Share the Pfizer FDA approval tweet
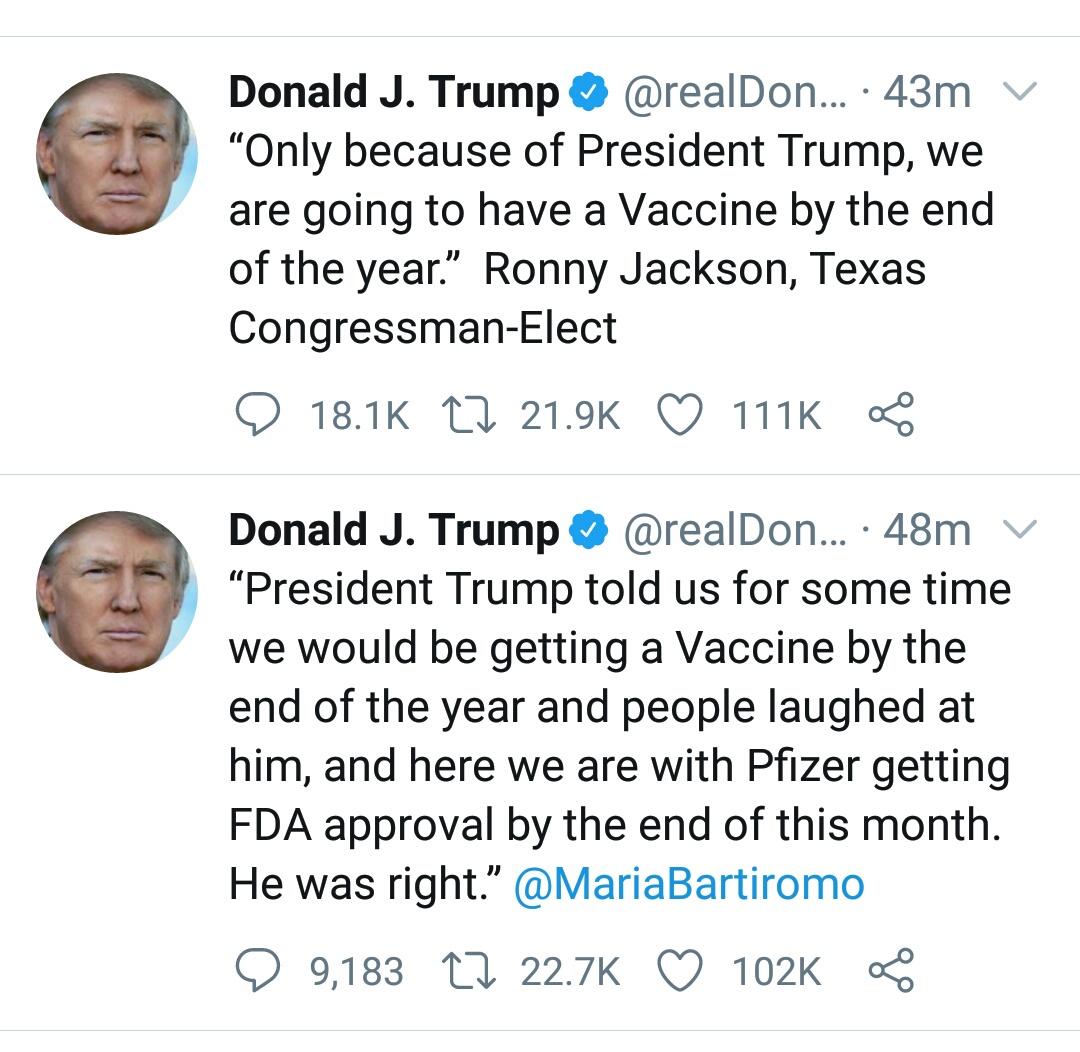1080x1052 pixels. [x=891, y=970]
